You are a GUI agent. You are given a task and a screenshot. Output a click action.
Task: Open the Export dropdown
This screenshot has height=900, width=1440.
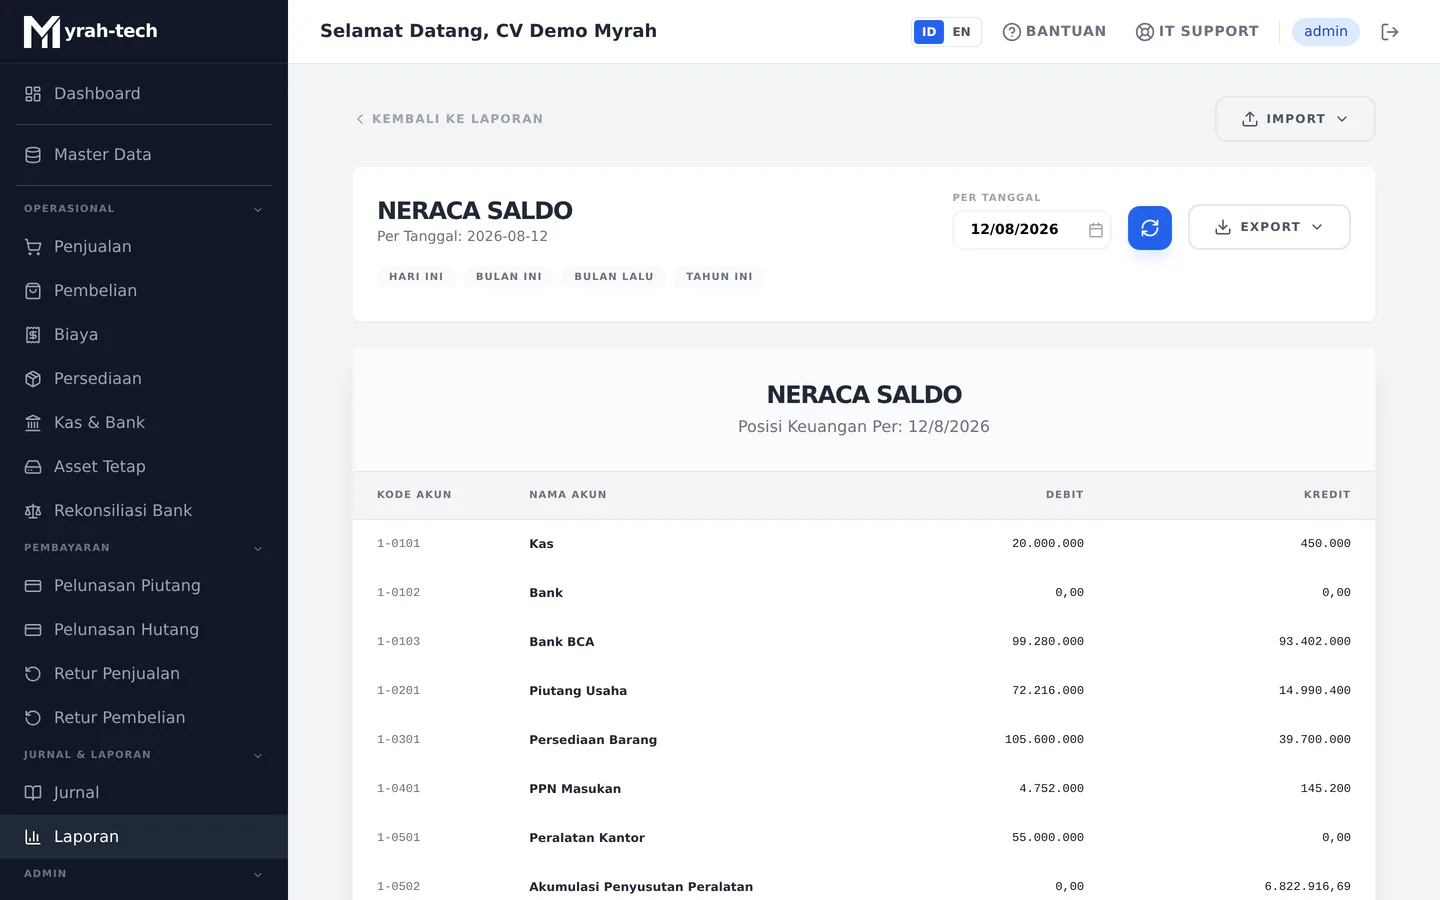pos(1269,227)
